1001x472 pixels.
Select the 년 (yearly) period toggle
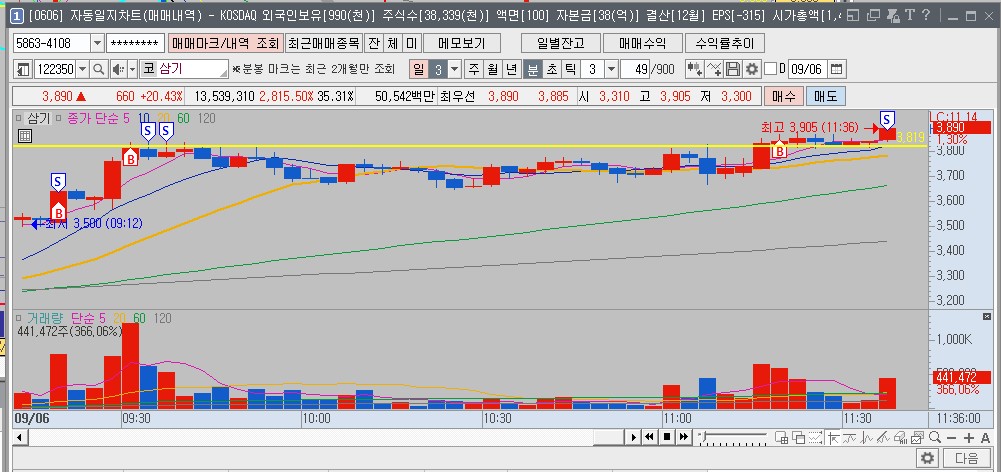coord(512,69)
